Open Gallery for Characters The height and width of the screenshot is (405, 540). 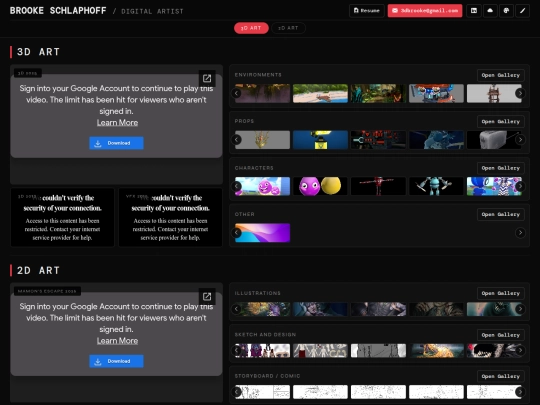[x=501, y=168]
